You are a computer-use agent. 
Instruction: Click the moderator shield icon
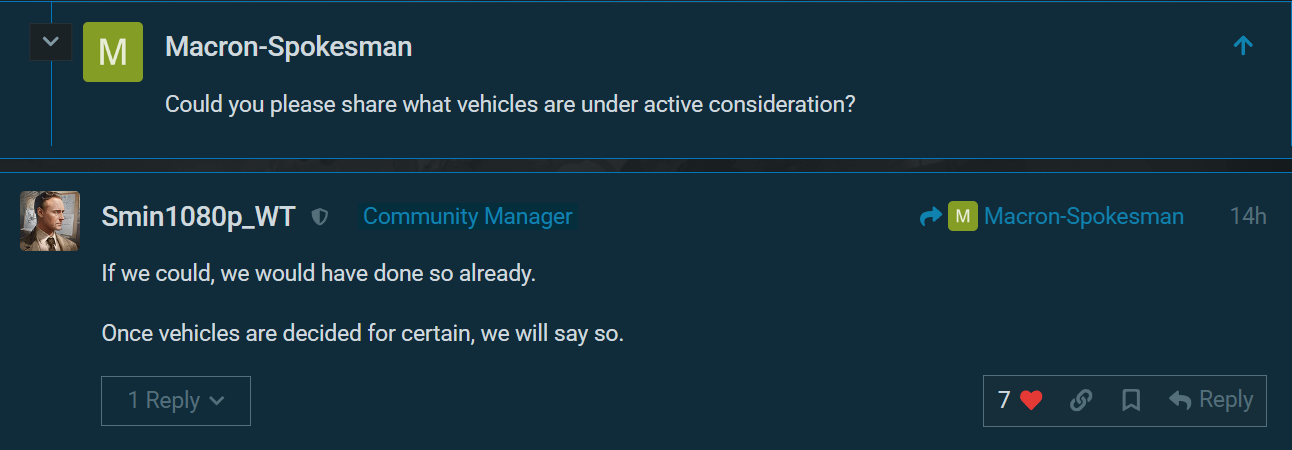[x=320, y=217]
